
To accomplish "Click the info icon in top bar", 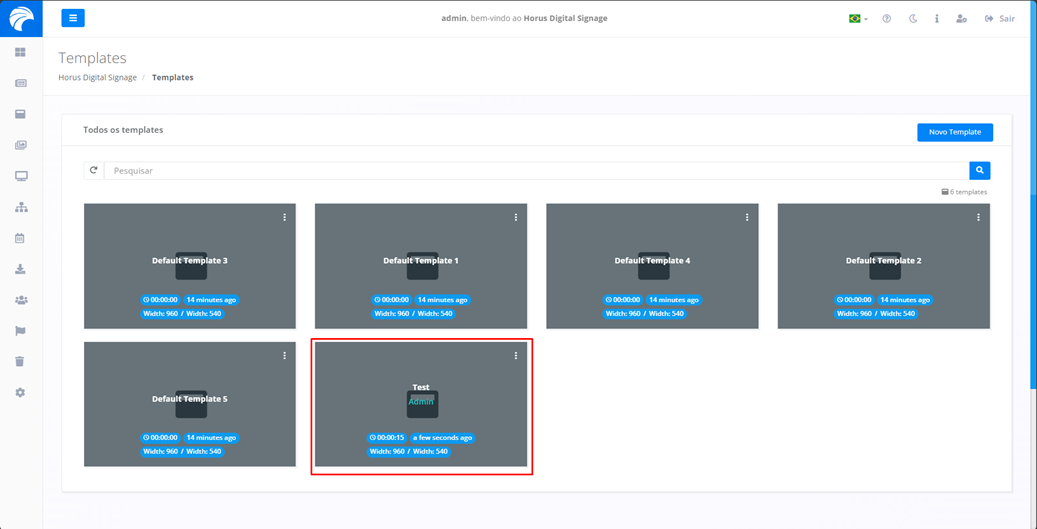I will 937,19.
